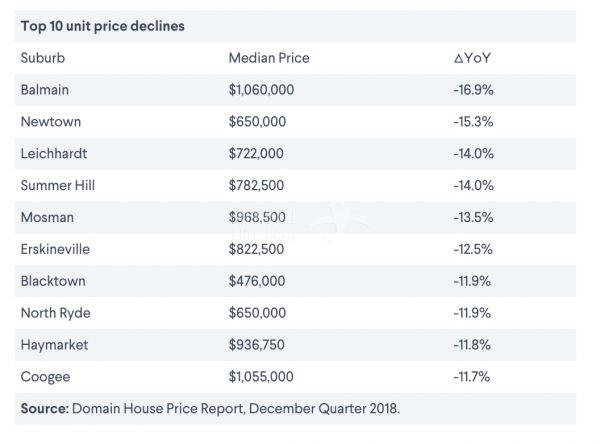Image resolution: width=600 pixels, height=444 pixels.
Task: Click the Haymarket suburb name
Action: (54, 345)
